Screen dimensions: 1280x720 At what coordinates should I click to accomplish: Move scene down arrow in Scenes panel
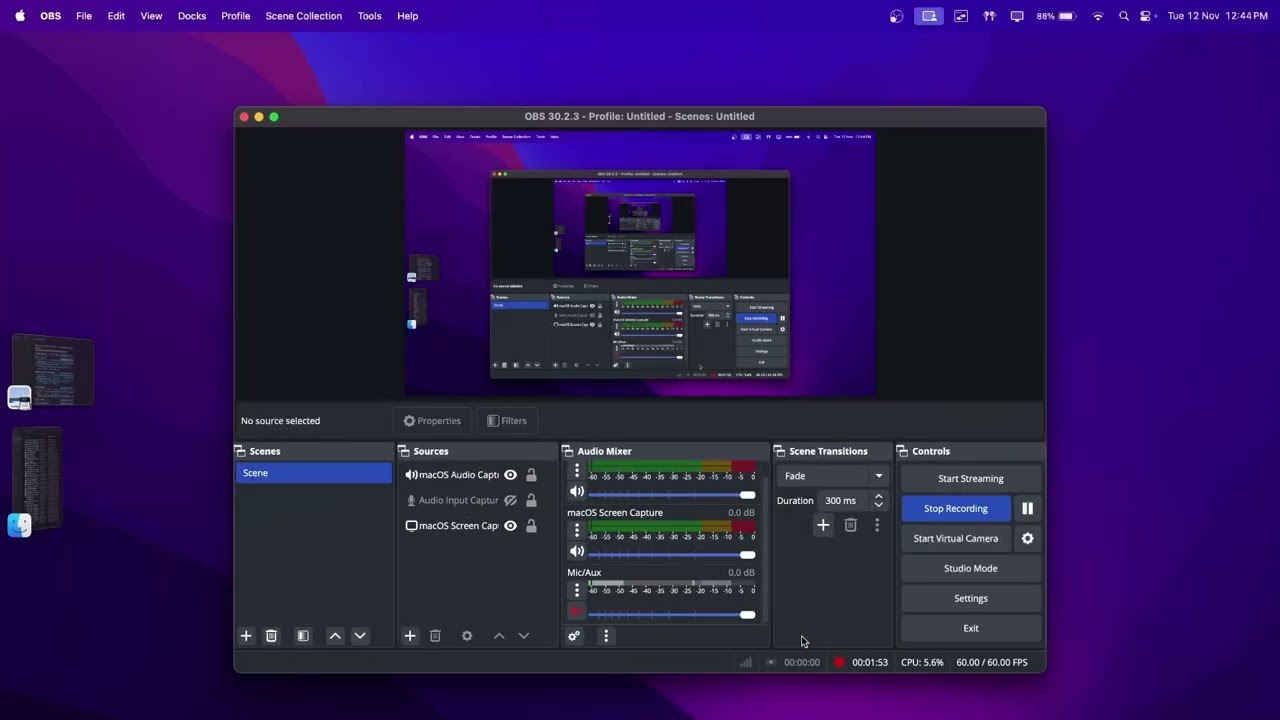[x=360, y=636]
